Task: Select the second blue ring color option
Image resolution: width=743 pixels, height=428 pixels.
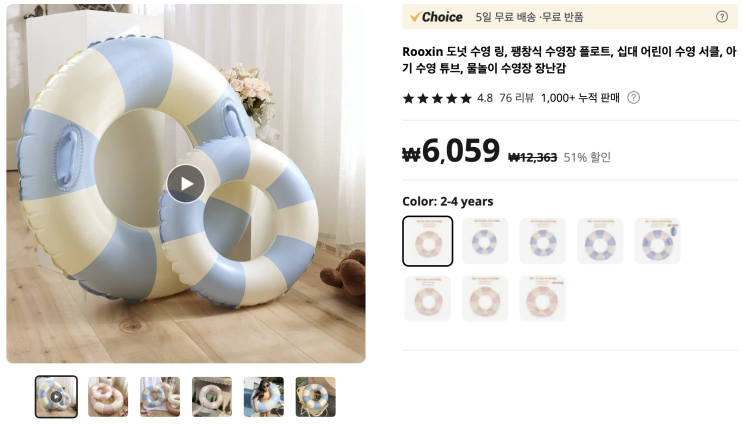Action: click(x=485, y=241)
